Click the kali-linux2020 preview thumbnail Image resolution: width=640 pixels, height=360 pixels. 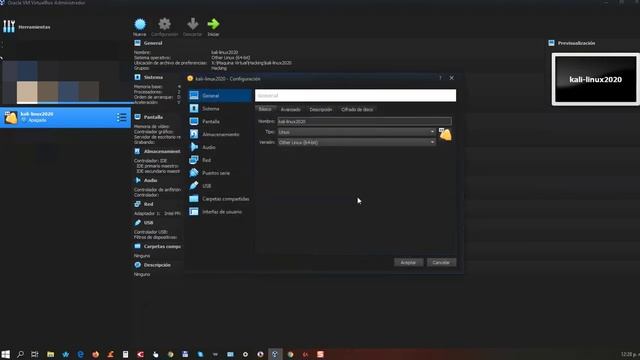[x=596, y=79]
